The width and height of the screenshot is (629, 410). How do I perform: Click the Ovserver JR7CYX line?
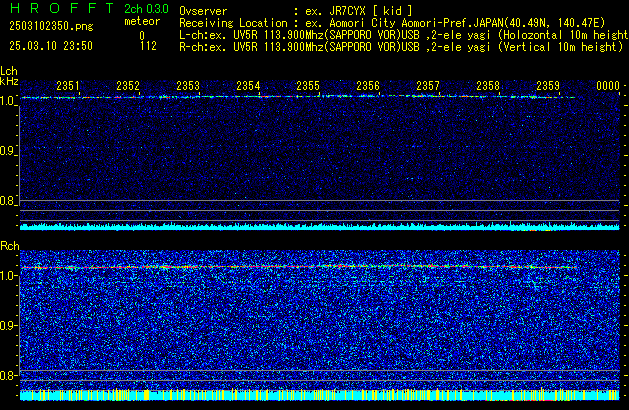click(296, 11)
